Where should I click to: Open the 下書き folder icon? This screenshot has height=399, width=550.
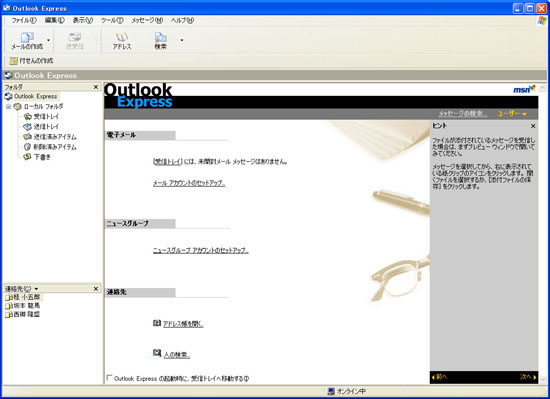(27, 157)
